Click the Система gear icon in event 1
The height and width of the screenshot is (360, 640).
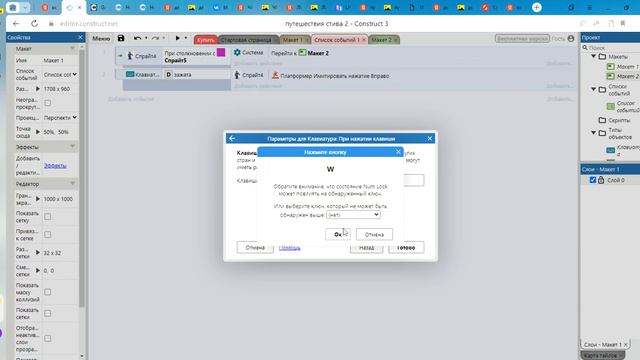[237, 52]
